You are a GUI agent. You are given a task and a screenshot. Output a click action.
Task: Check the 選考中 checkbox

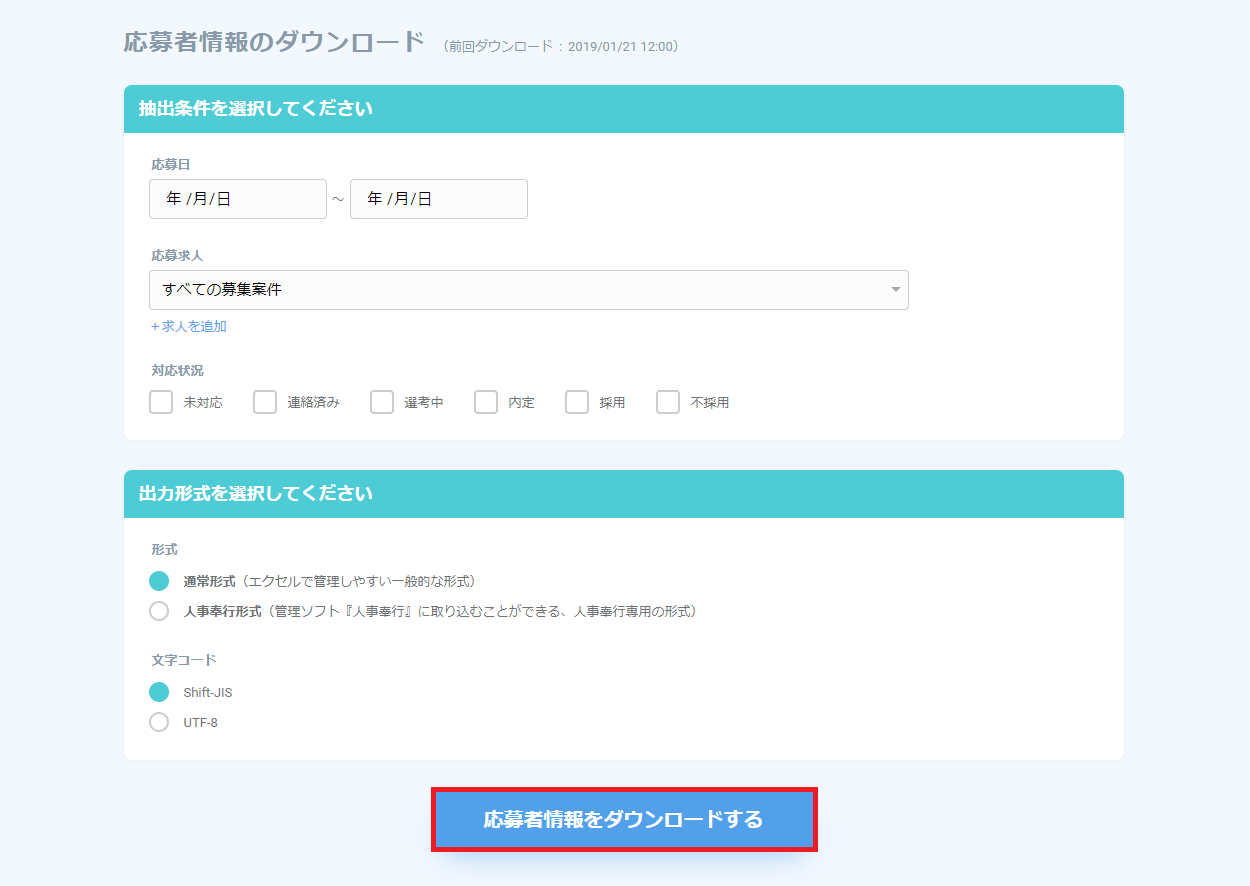click(382, 402)
